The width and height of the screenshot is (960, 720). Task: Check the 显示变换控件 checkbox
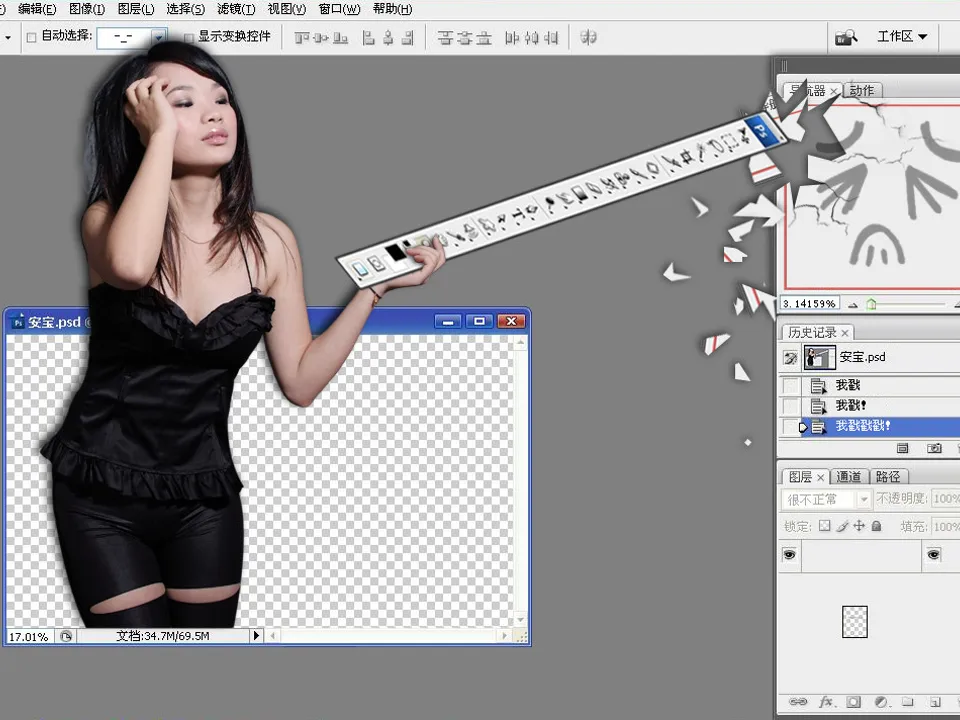coord(187,37)
